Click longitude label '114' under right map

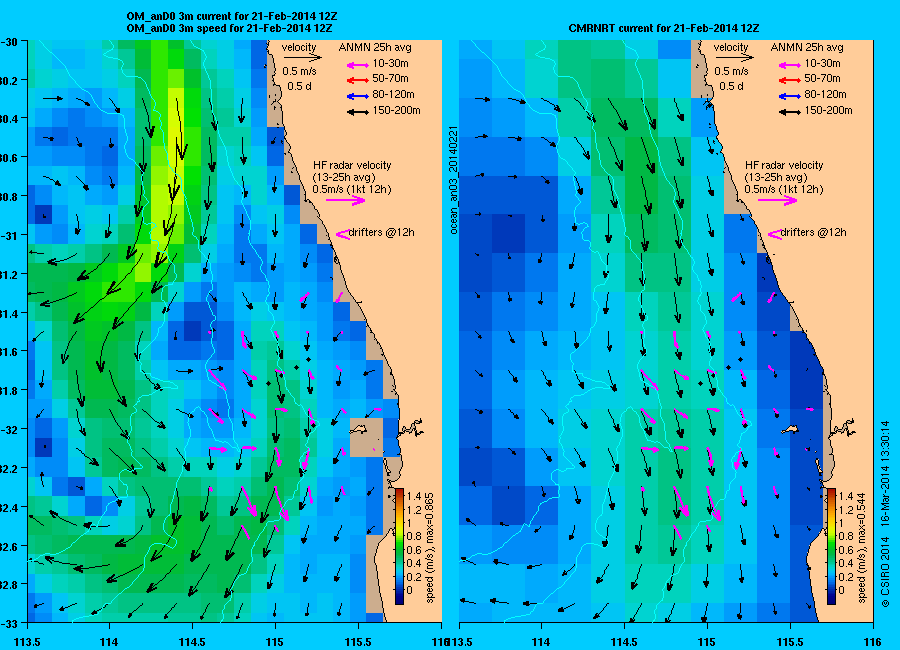(x=541, y=642)
